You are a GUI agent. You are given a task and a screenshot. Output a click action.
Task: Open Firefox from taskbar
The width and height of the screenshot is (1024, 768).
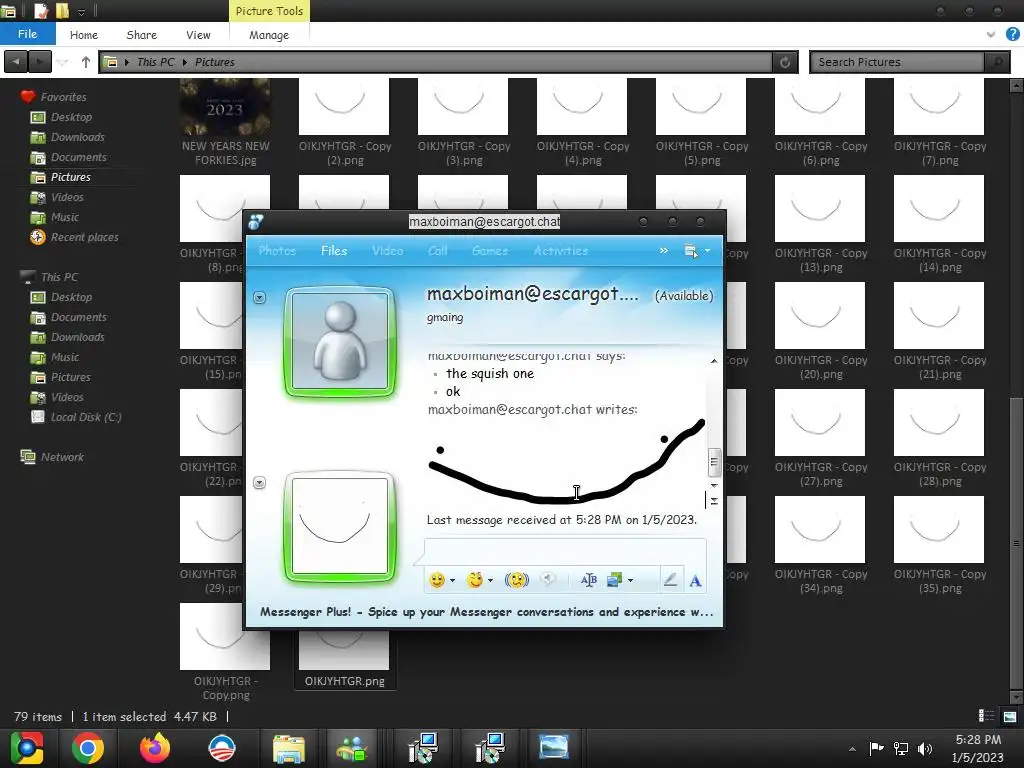155,748
